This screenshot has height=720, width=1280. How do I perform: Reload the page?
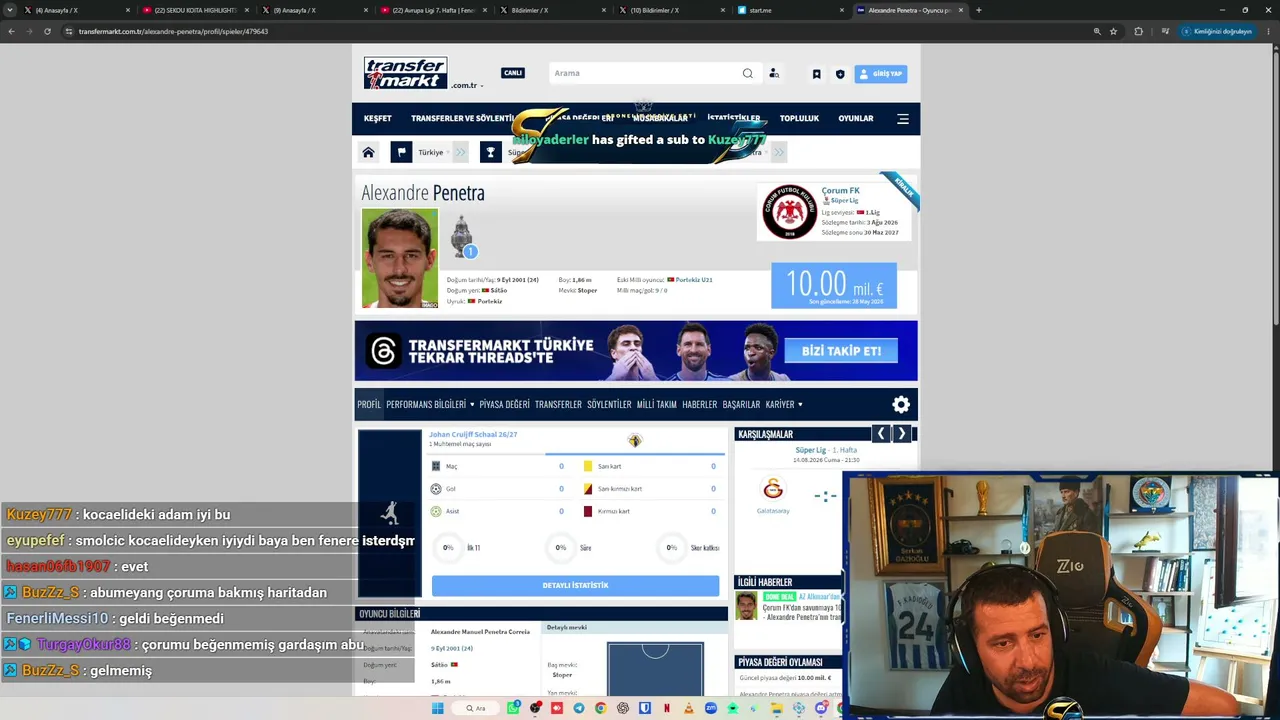(x=47, y=31)
